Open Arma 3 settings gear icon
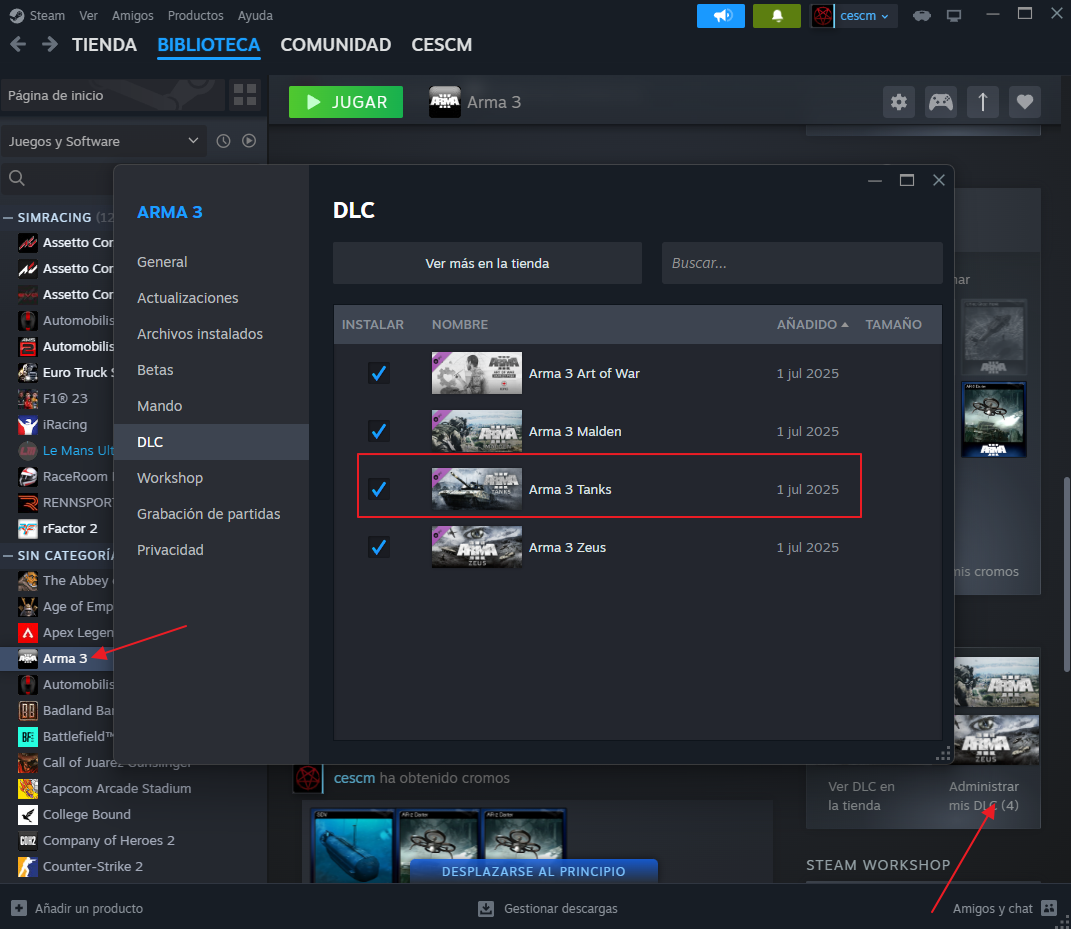 (x=899, y=102)
